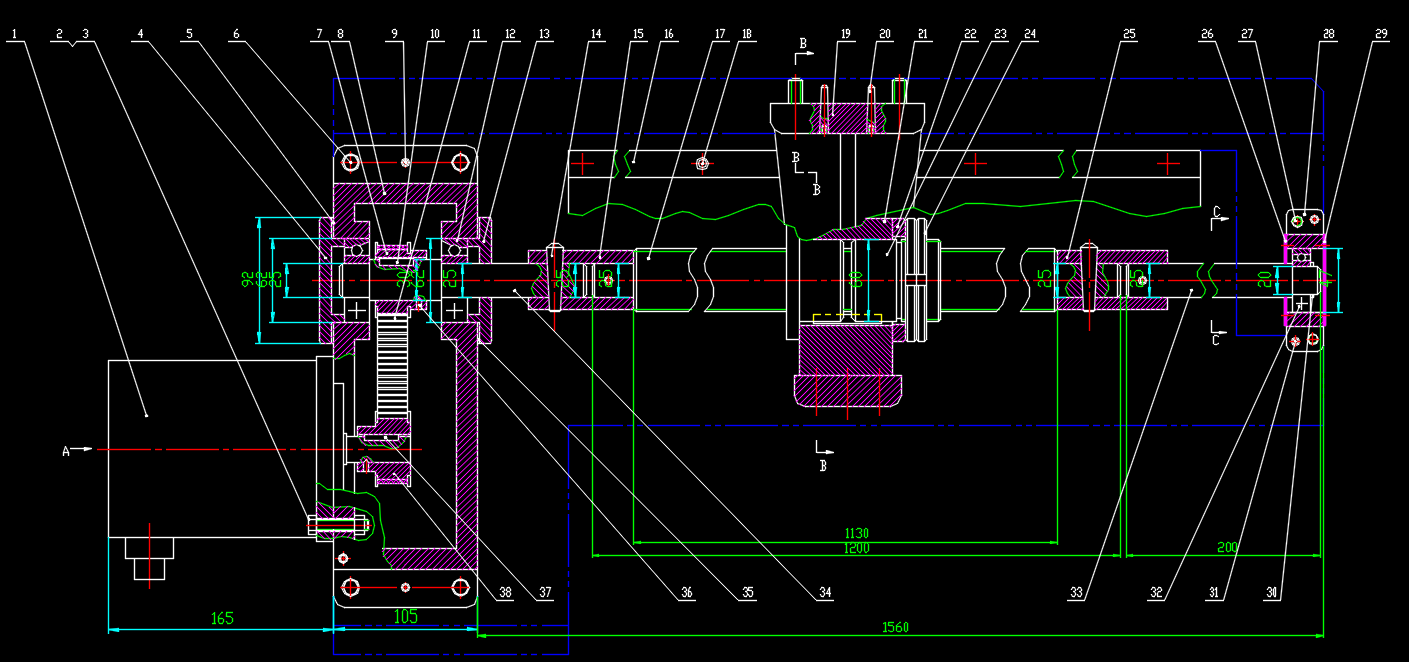This screenshot has width=1409, height=662.
Task: Click part callout number 19
Action: coord(845,34)
